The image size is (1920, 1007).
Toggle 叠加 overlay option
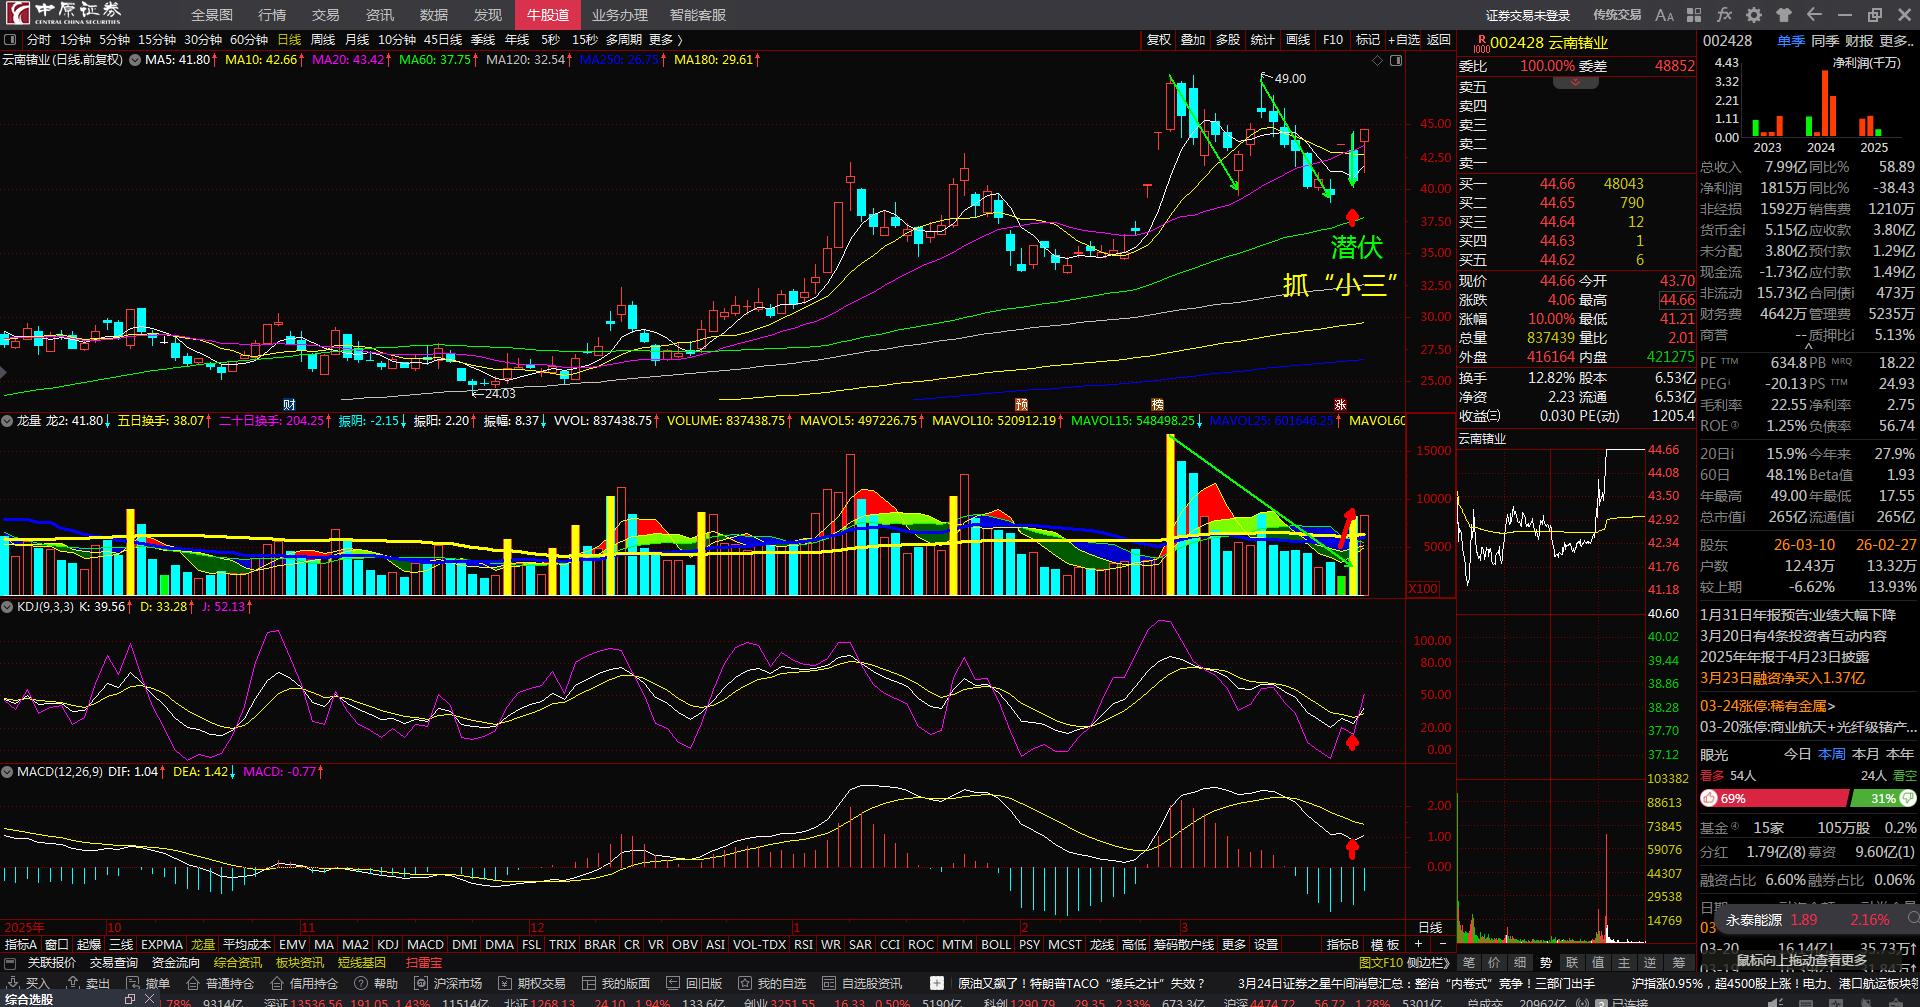click(x=1193, y=40)
